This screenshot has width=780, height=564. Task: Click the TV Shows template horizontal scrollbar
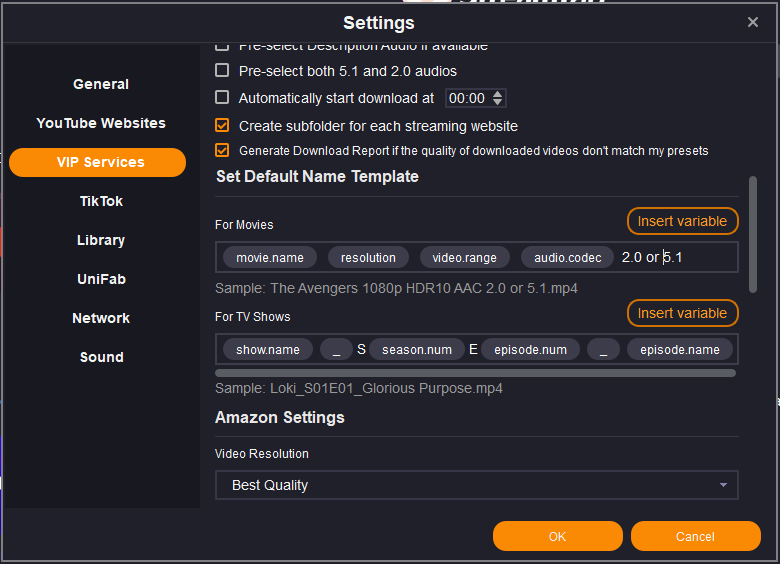coord(475,373)
